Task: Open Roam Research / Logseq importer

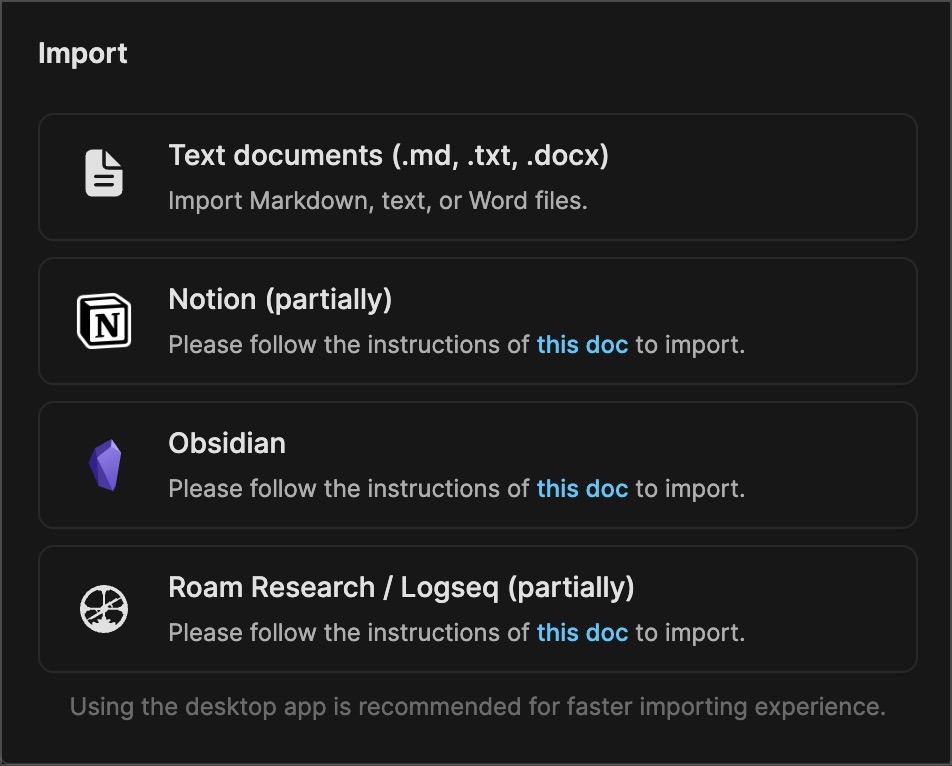Action: (477, 608)
